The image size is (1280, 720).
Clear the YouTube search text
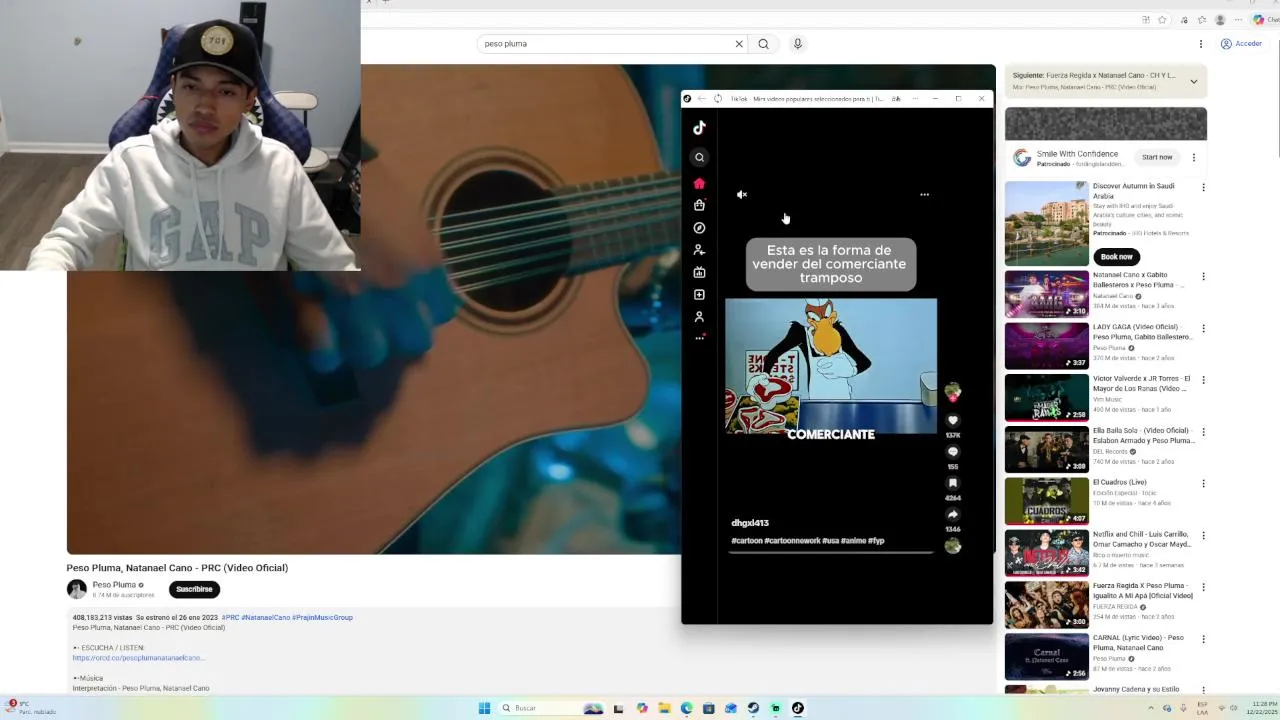click(x=739, y=44)
